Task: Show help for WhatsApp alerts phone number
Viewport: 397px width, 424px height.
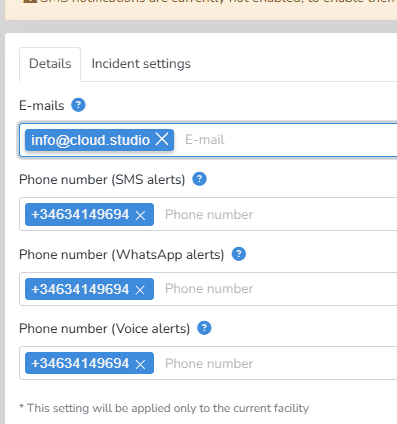Action: 239,254
